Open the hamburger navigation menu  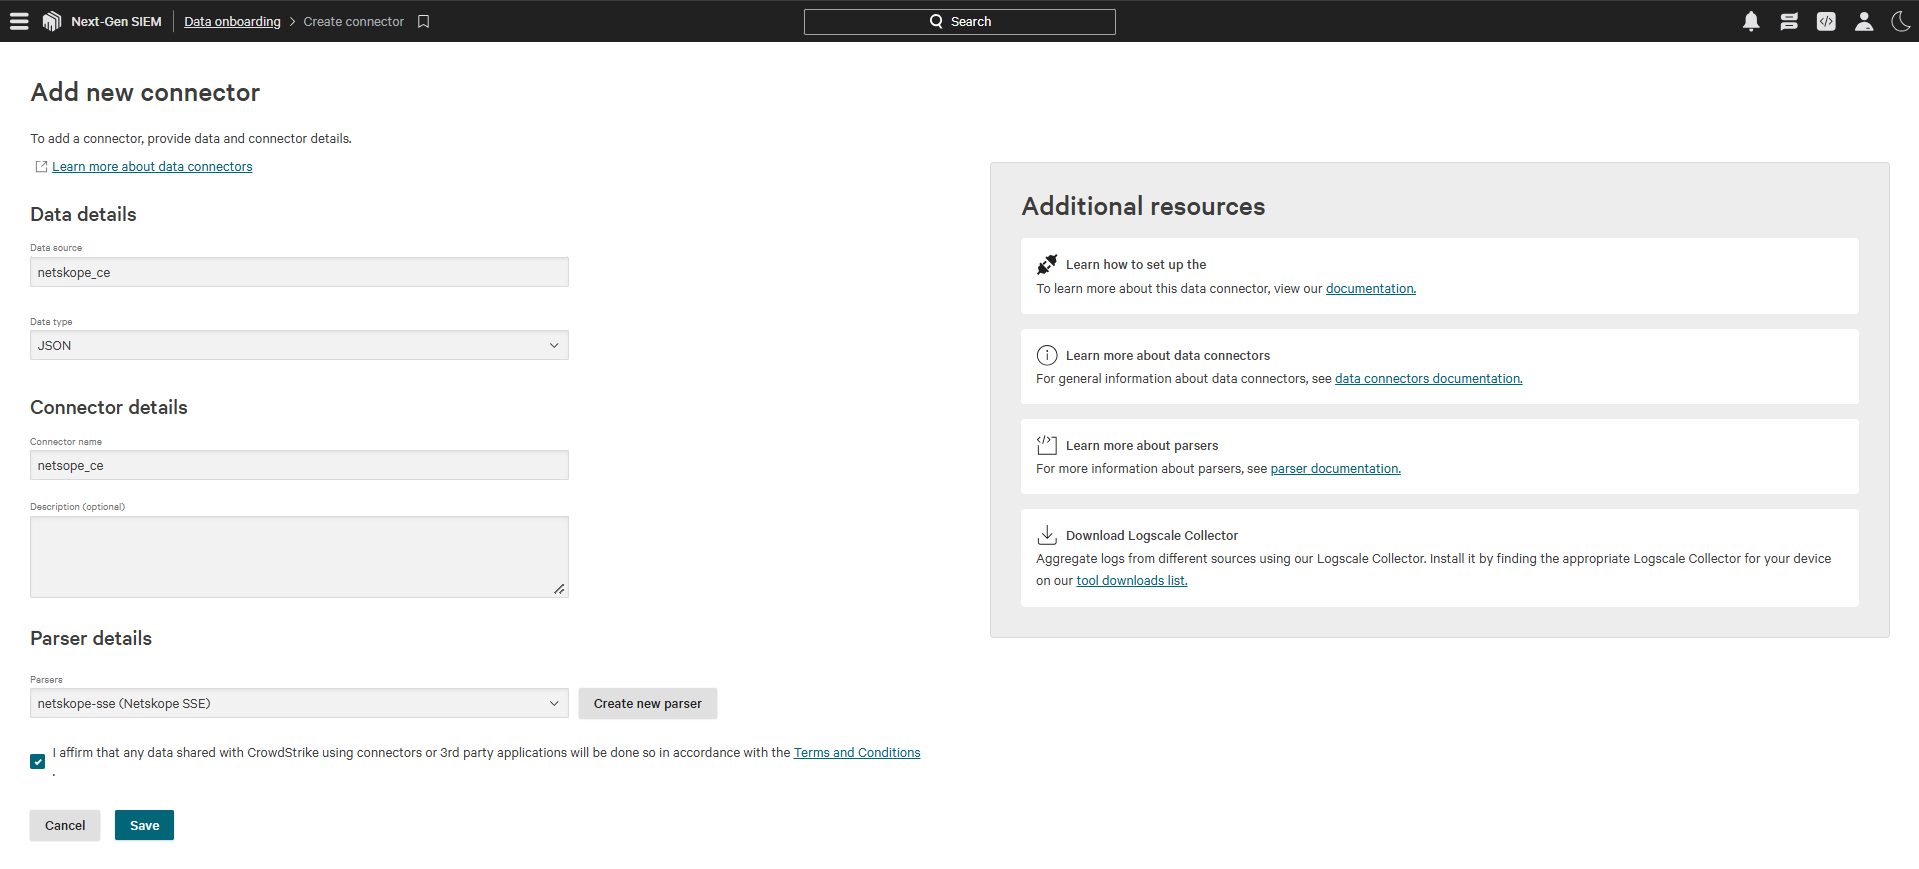click(19, 21)
